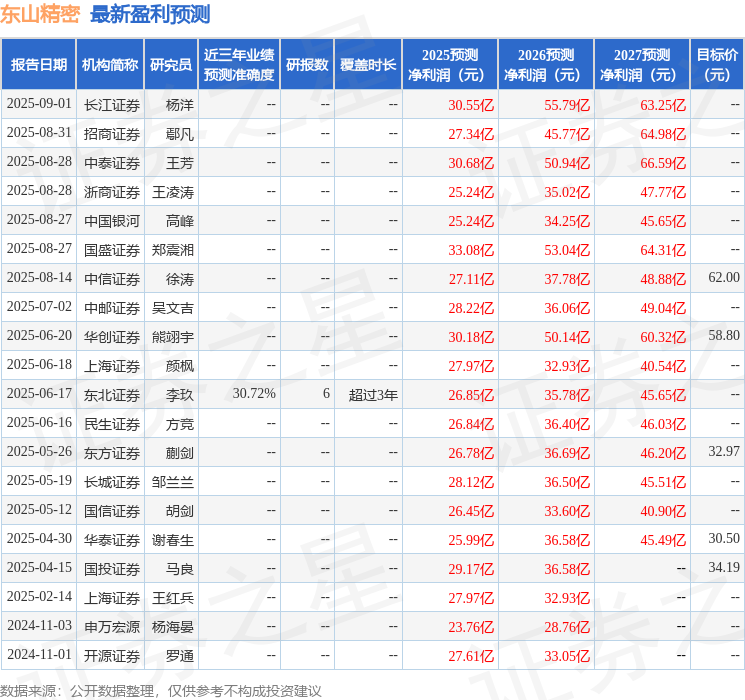Select the 目标价 column header

[x=717, y=65]
